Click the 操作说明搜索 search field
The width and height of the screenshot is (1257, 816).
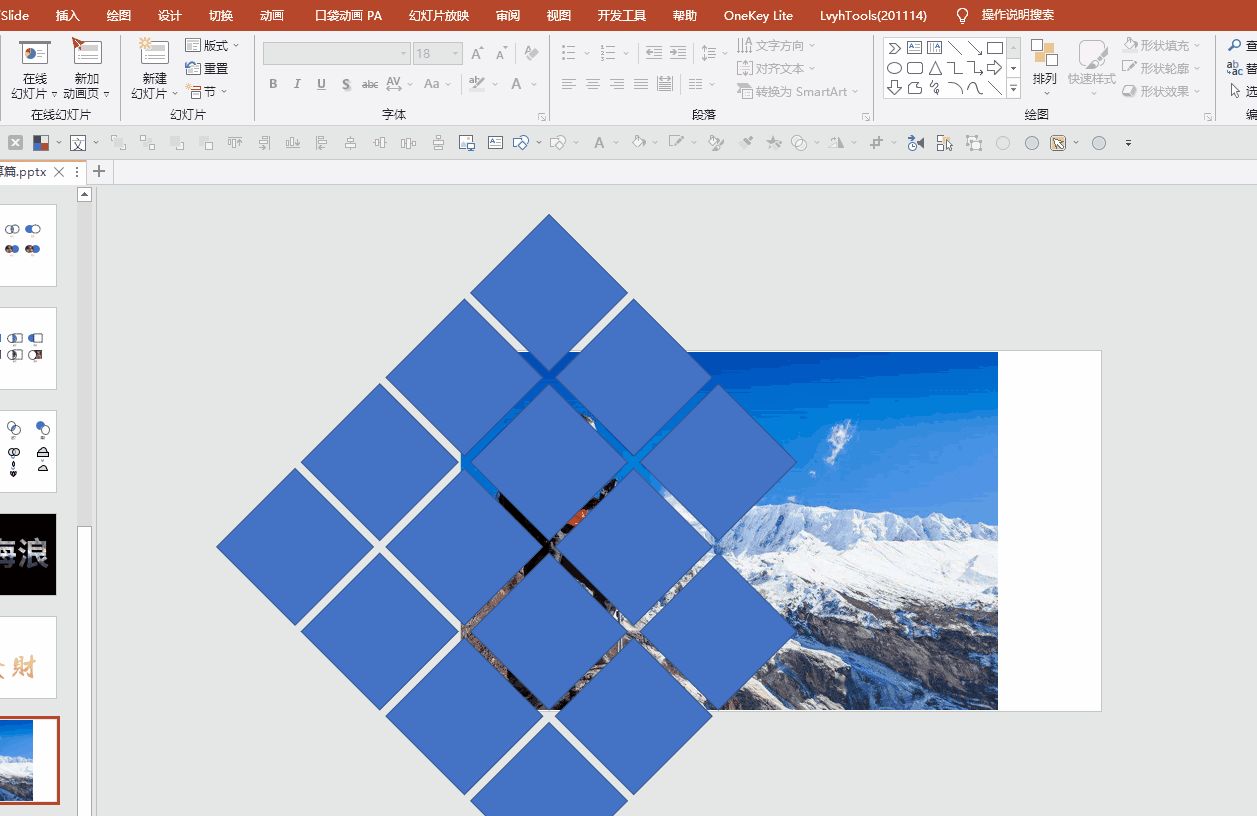[x=1017, y=15]
